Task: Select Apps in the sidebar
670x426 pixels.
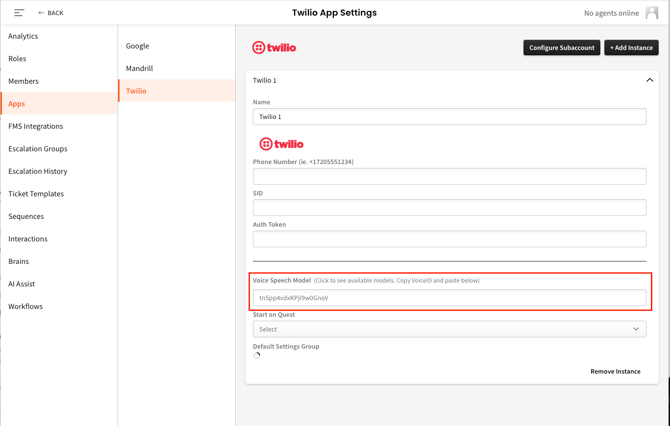Action: 59,103
